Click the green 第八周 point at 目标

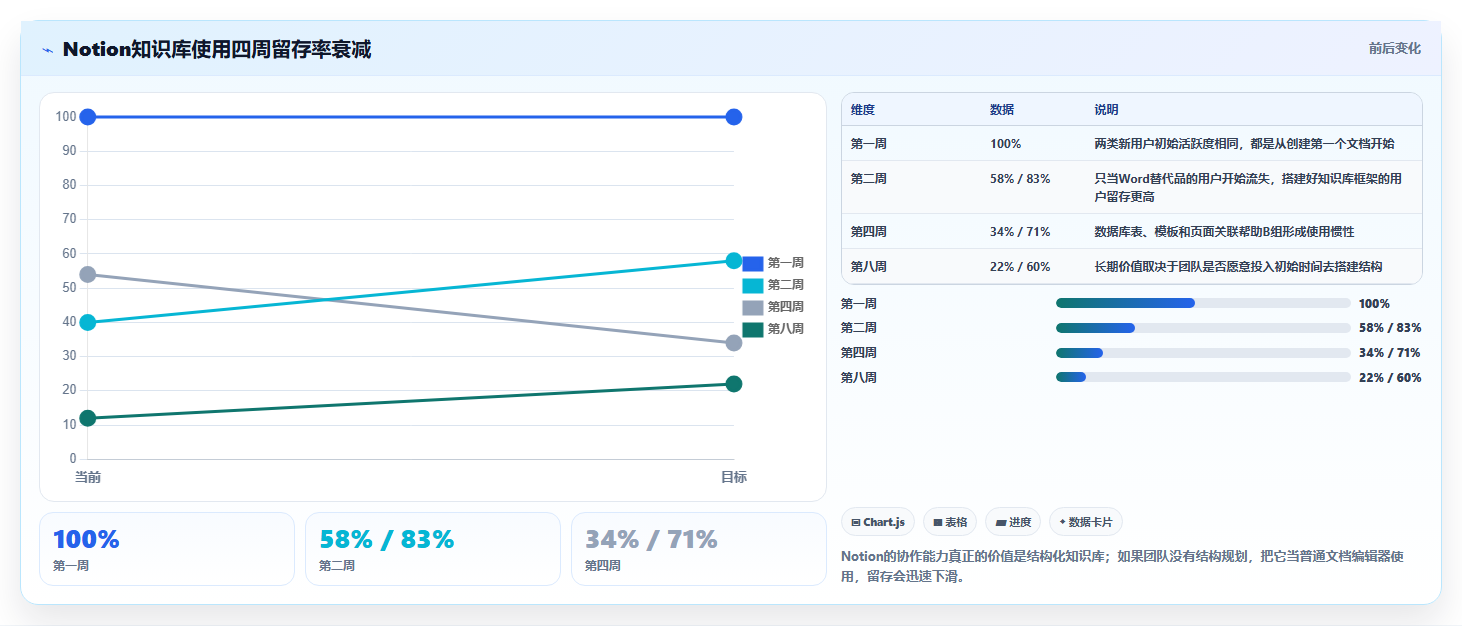733,384
